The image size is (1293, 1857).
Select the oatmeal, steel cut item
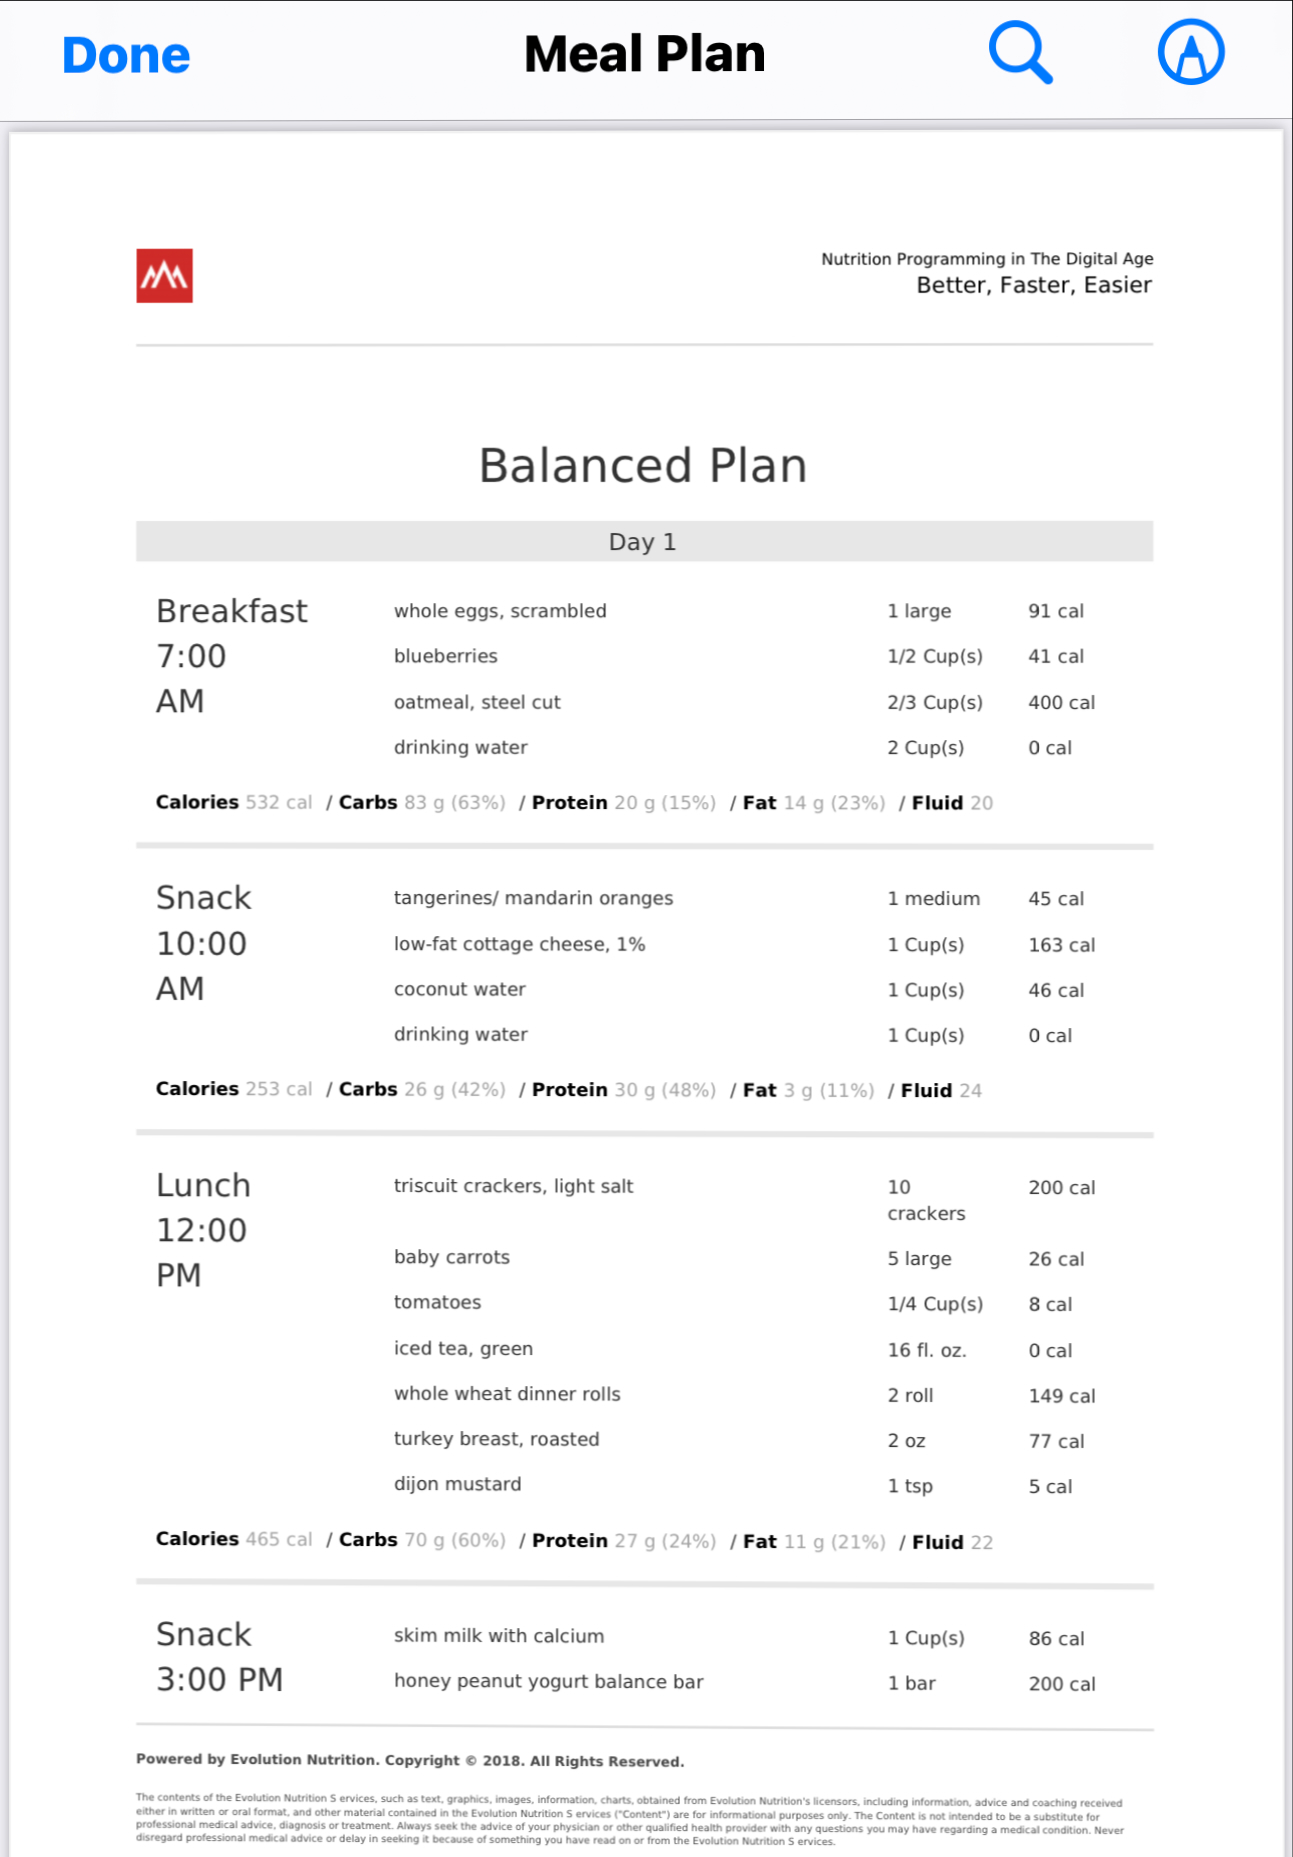(477, 702)
